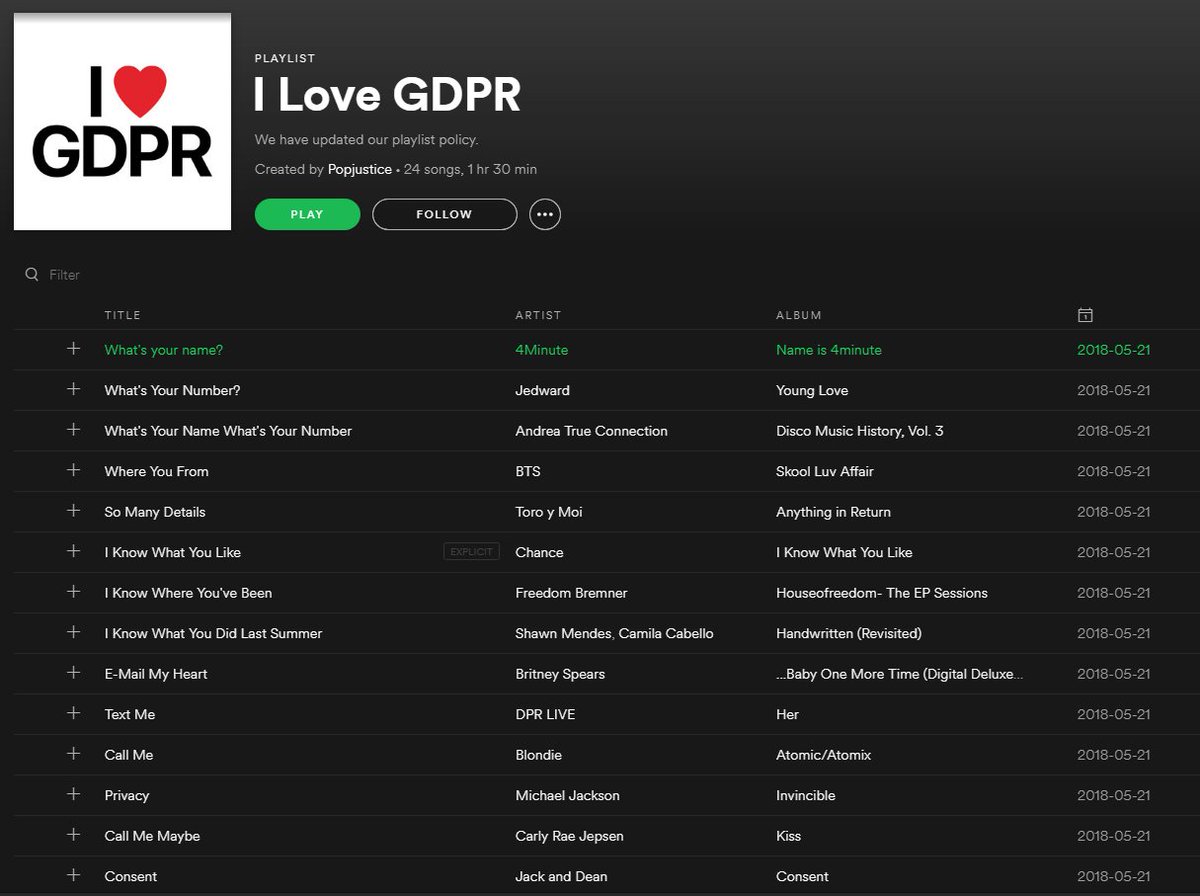
Task: Open artist Toro y Moi
Action: pos(549,512)
